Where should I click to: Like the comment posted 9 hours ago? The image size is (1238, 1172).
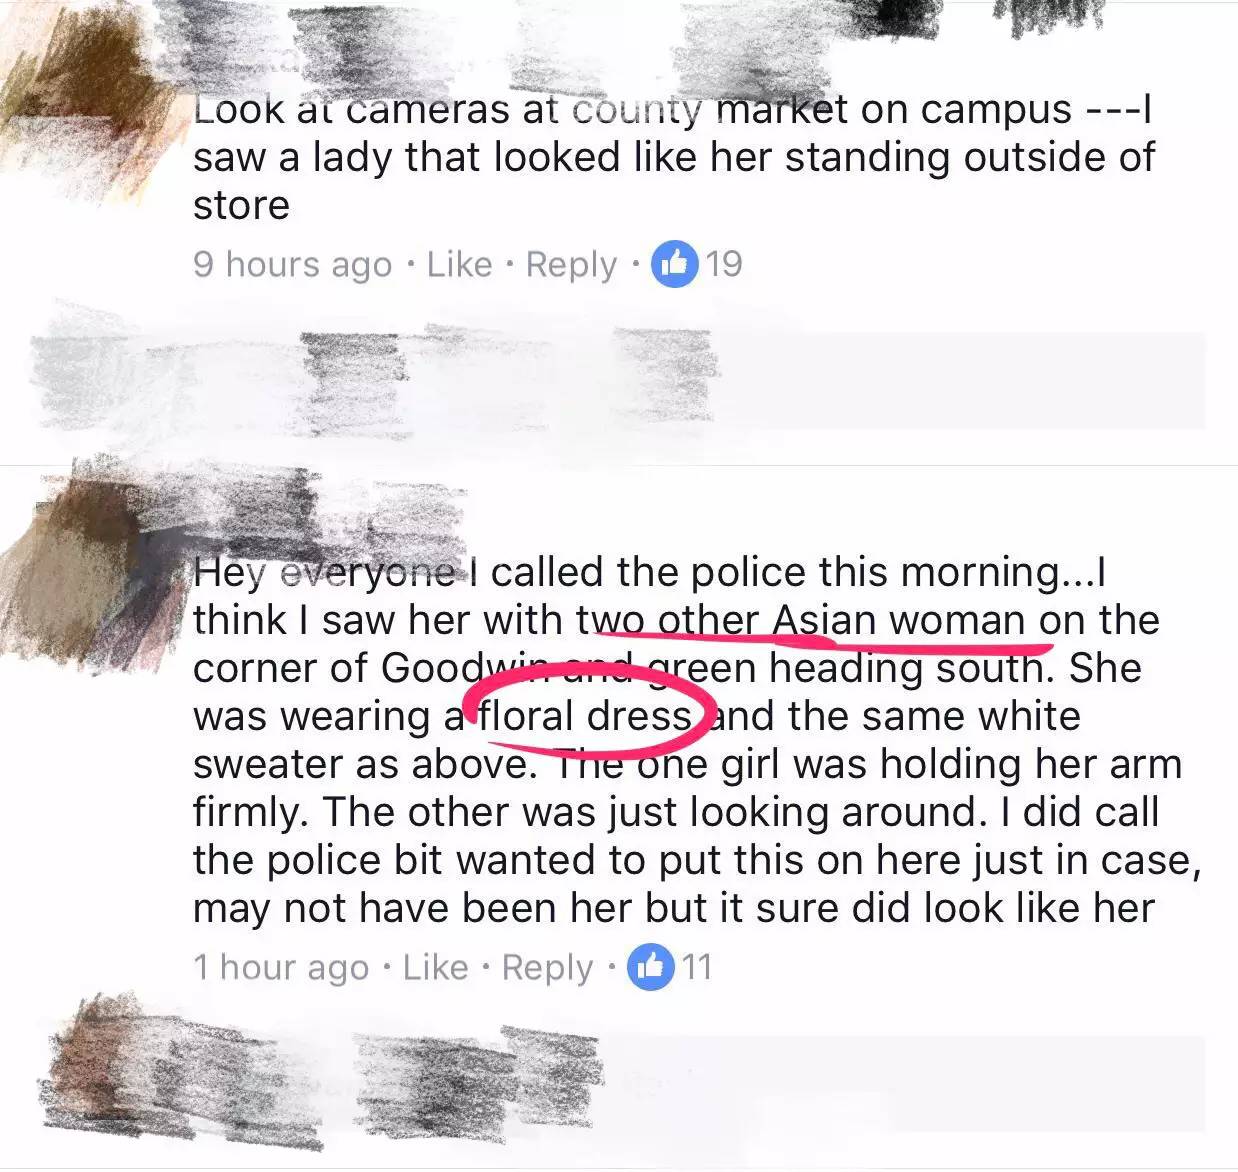pyautogui.click(x=459, y=265)
